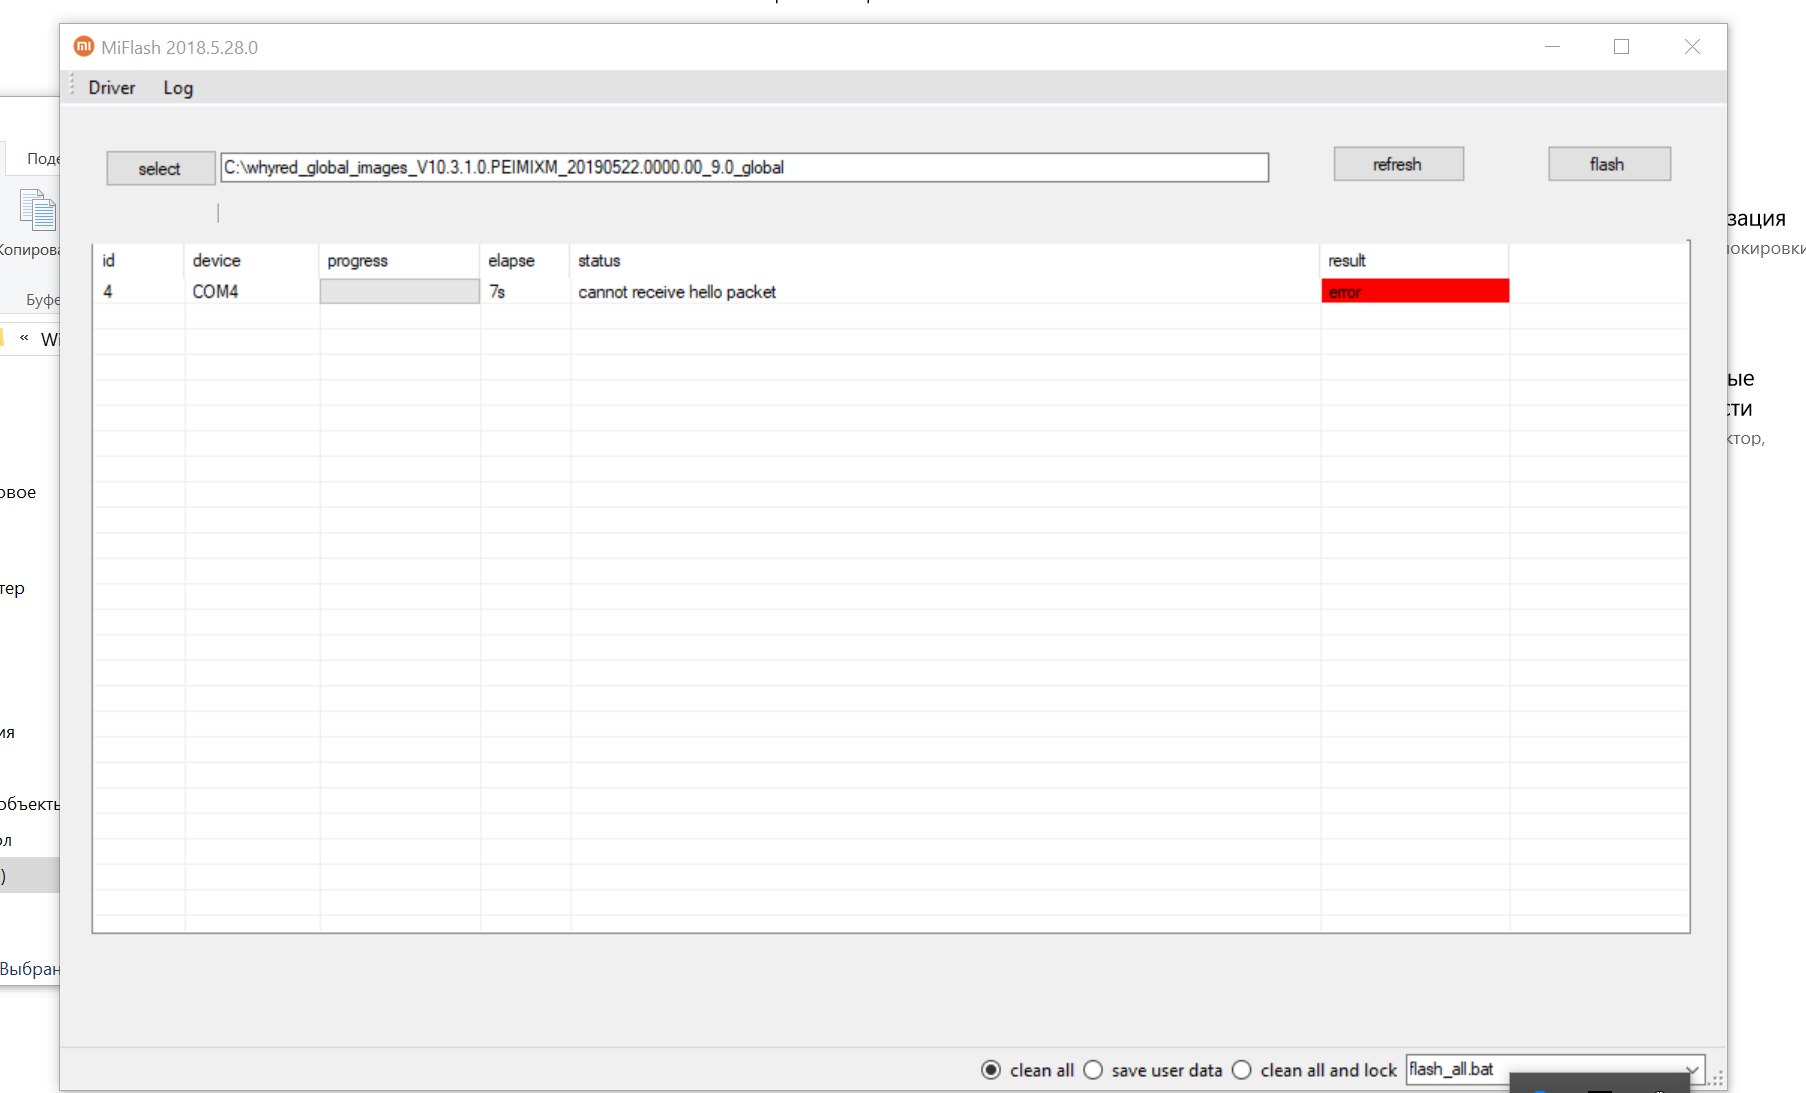Click 'cannot receive hello packet' status text

point(677,292)
